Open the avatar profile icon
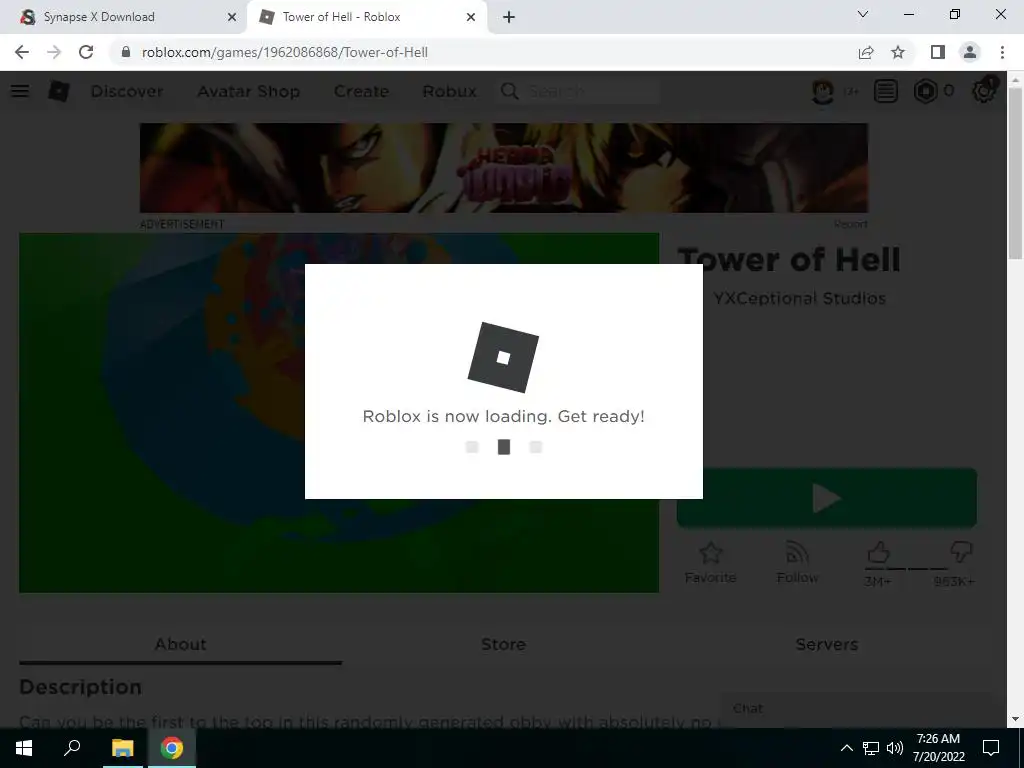The width and height of the screenshot is (1024, 768). pyautogui.click(x=822, y=91)
